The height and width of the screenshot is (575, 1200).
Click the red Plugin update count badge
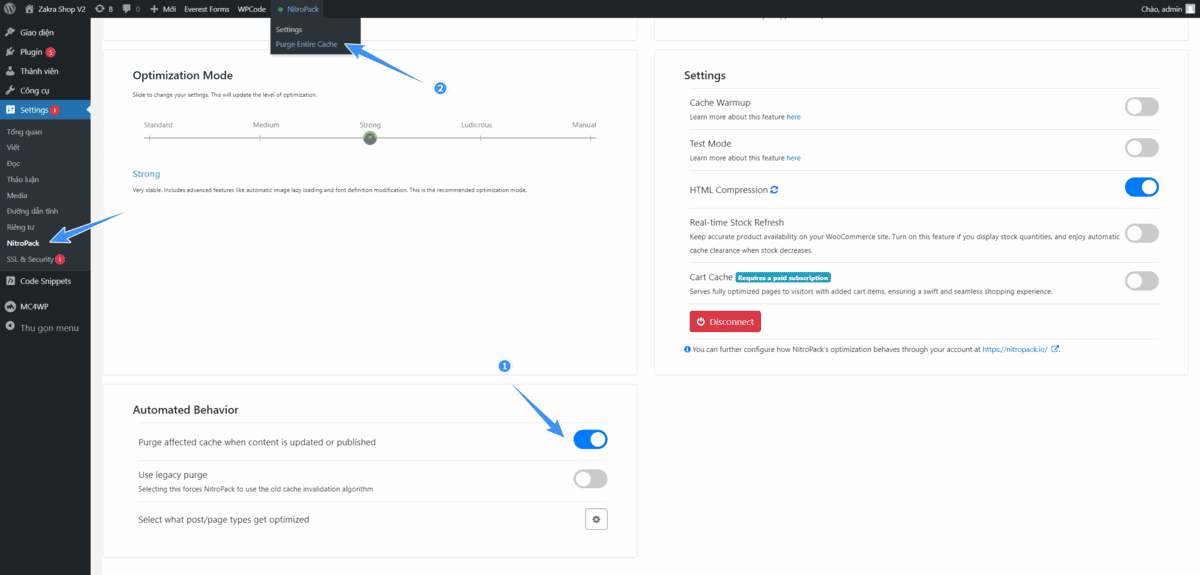(x=50, y=52)
